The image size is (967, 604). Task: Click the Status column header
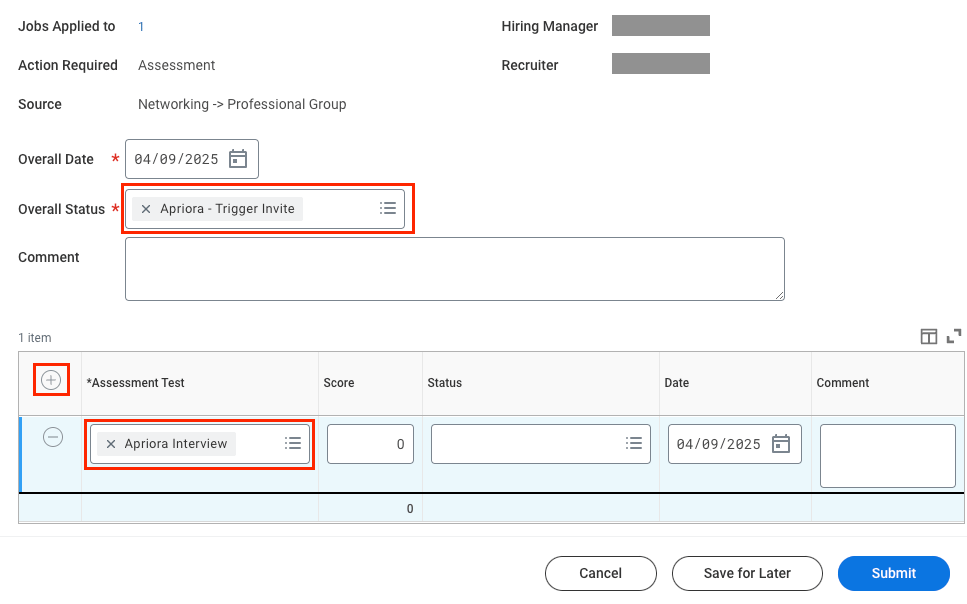(445, 383)
